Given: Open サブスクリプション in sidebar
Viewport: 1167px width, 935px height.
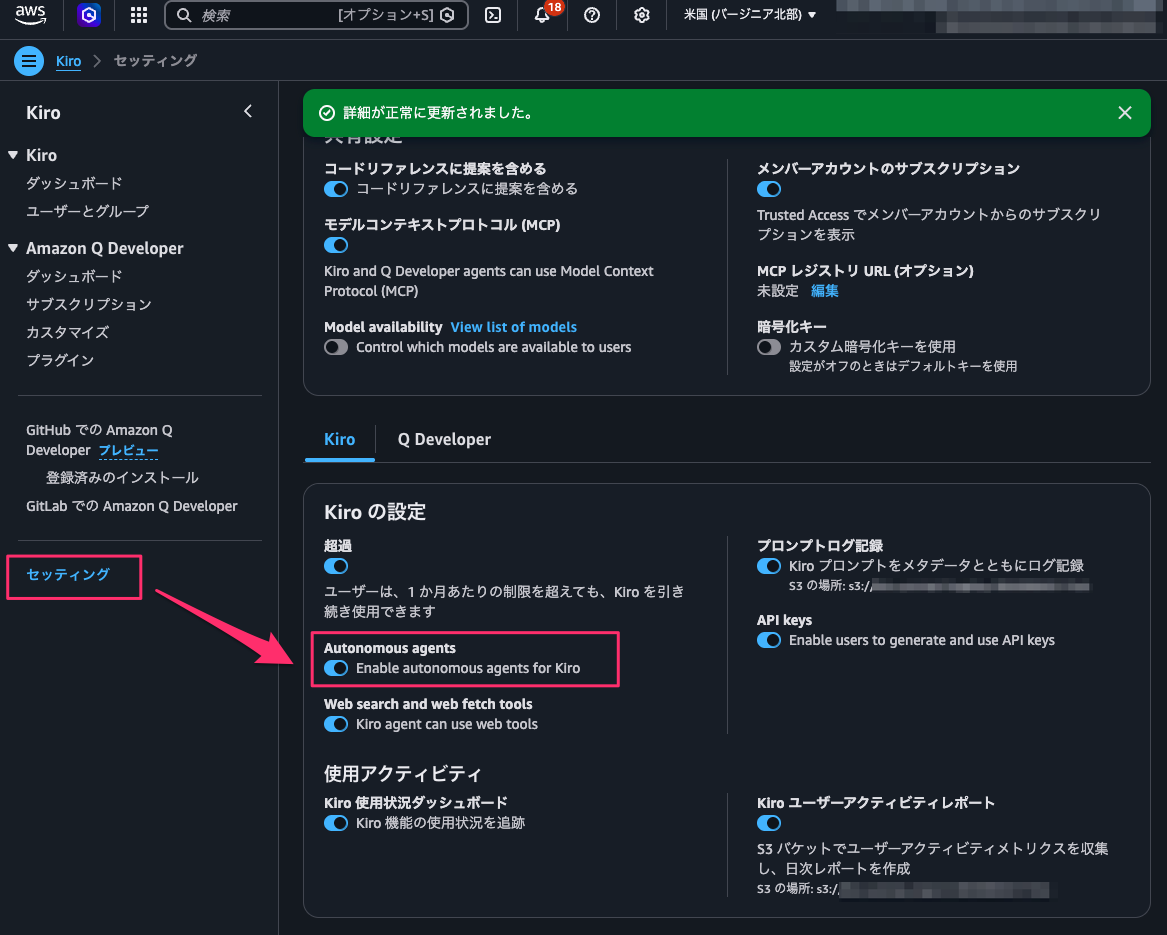Looking at the screenshot, I should (x=89, y=304).
